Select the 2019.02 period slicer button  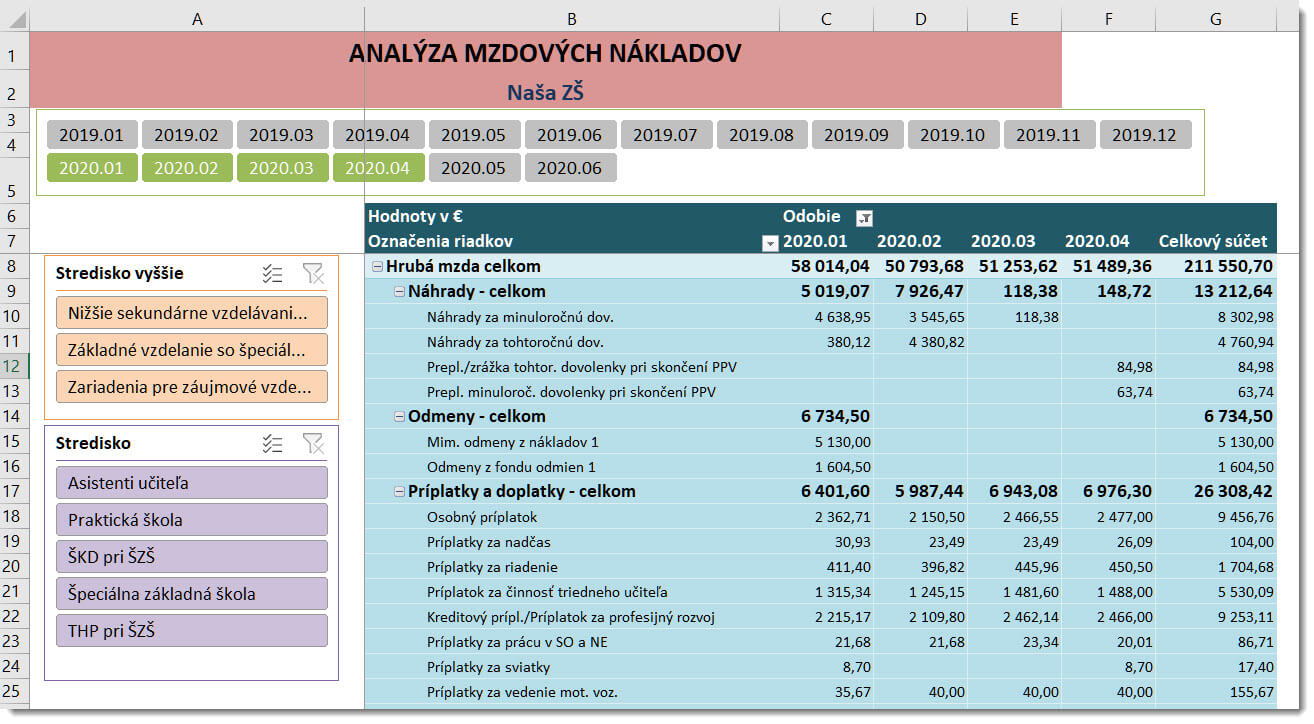point(187,135)
